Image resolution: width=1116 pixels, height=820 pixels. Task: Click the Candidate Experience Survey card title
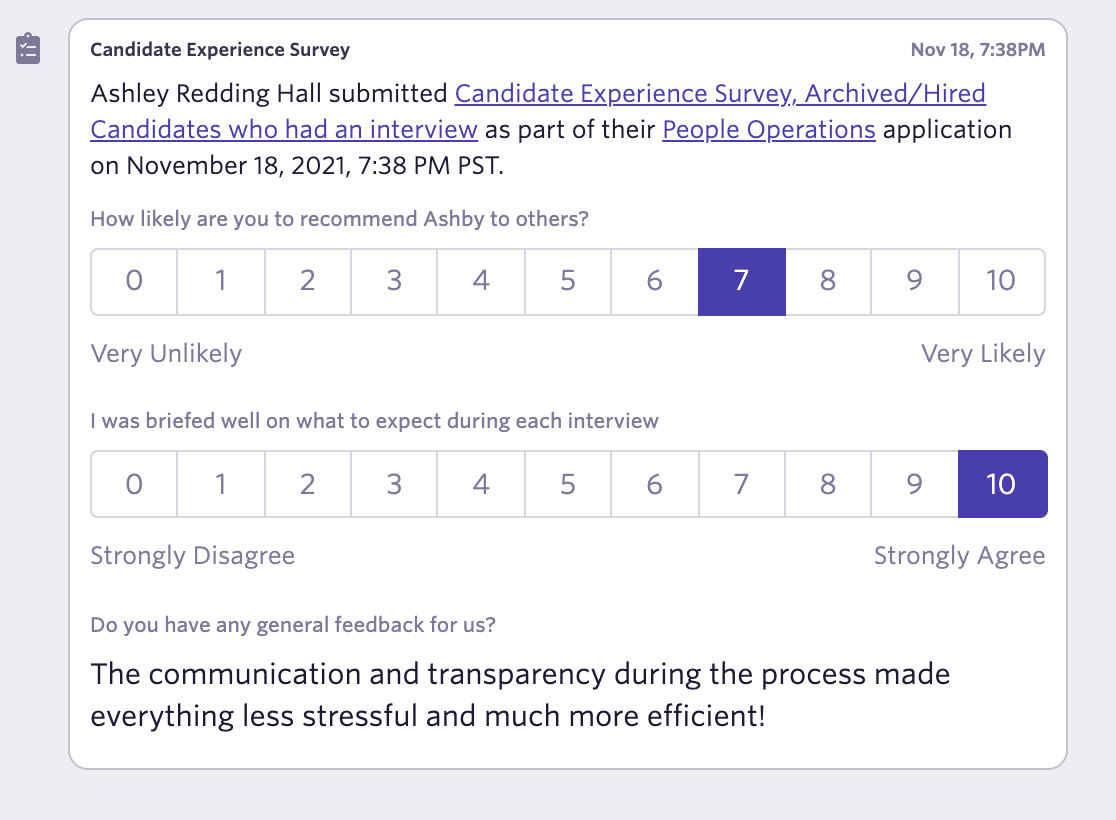(220, 50)
